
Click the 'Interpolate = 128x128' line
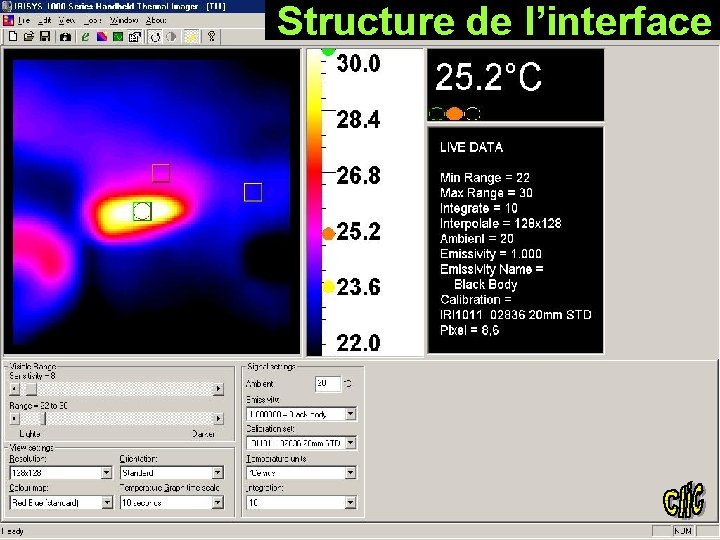[x=501, y=223]
